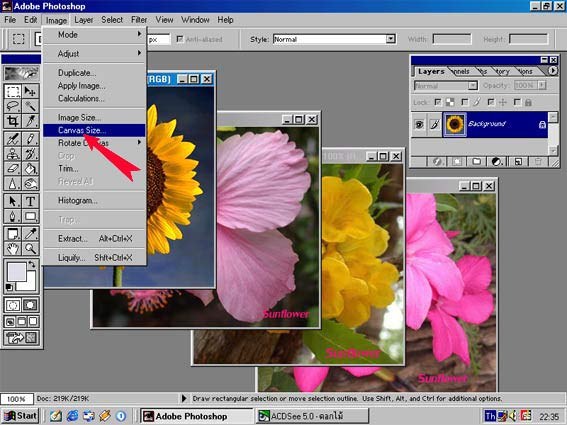
Task: Select the Pen tool
Action: [x=13, y=216]
